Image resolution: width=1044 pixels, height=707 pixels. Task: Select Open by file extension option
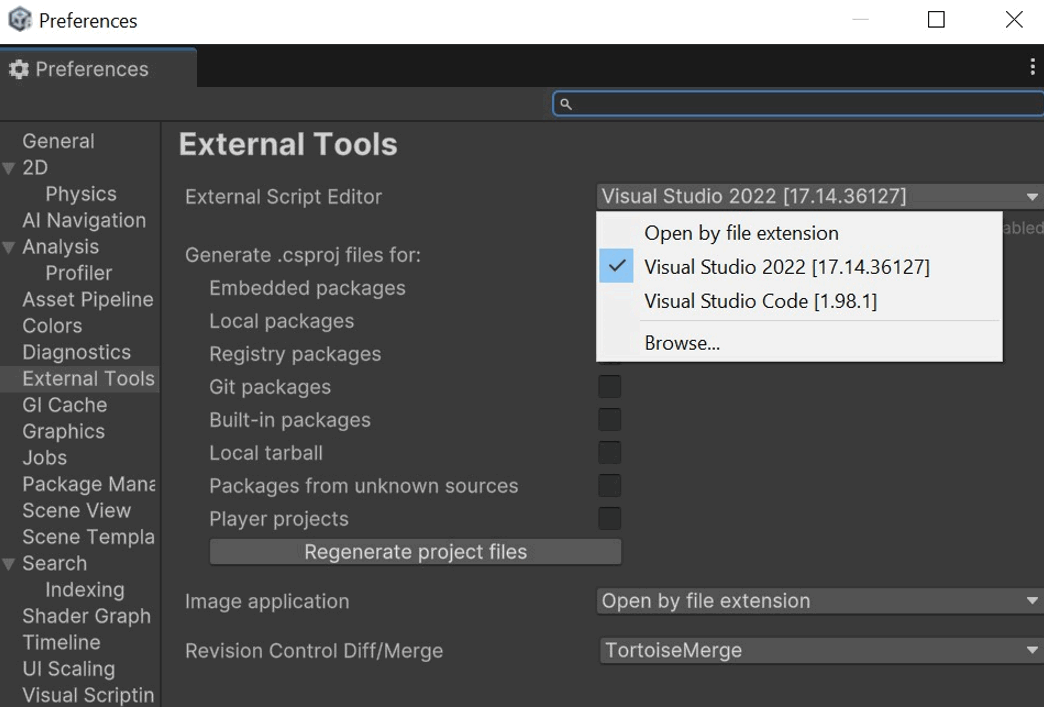(741, 233)
